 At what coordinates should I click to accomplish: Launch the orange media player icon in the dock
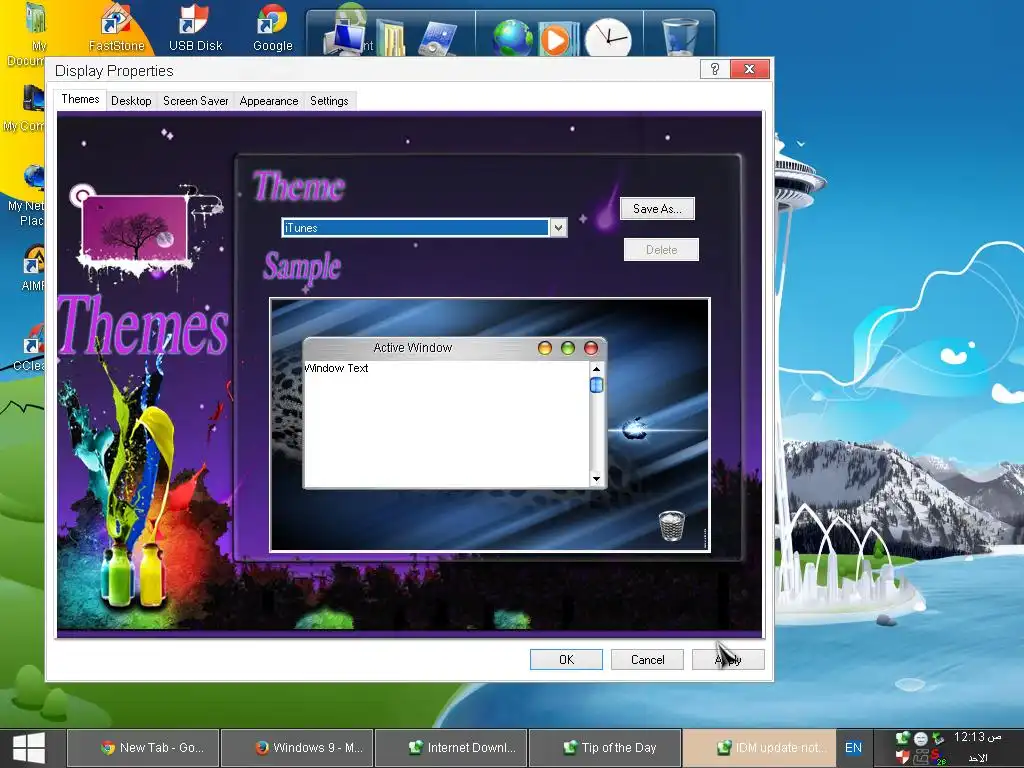click(556, 39)
